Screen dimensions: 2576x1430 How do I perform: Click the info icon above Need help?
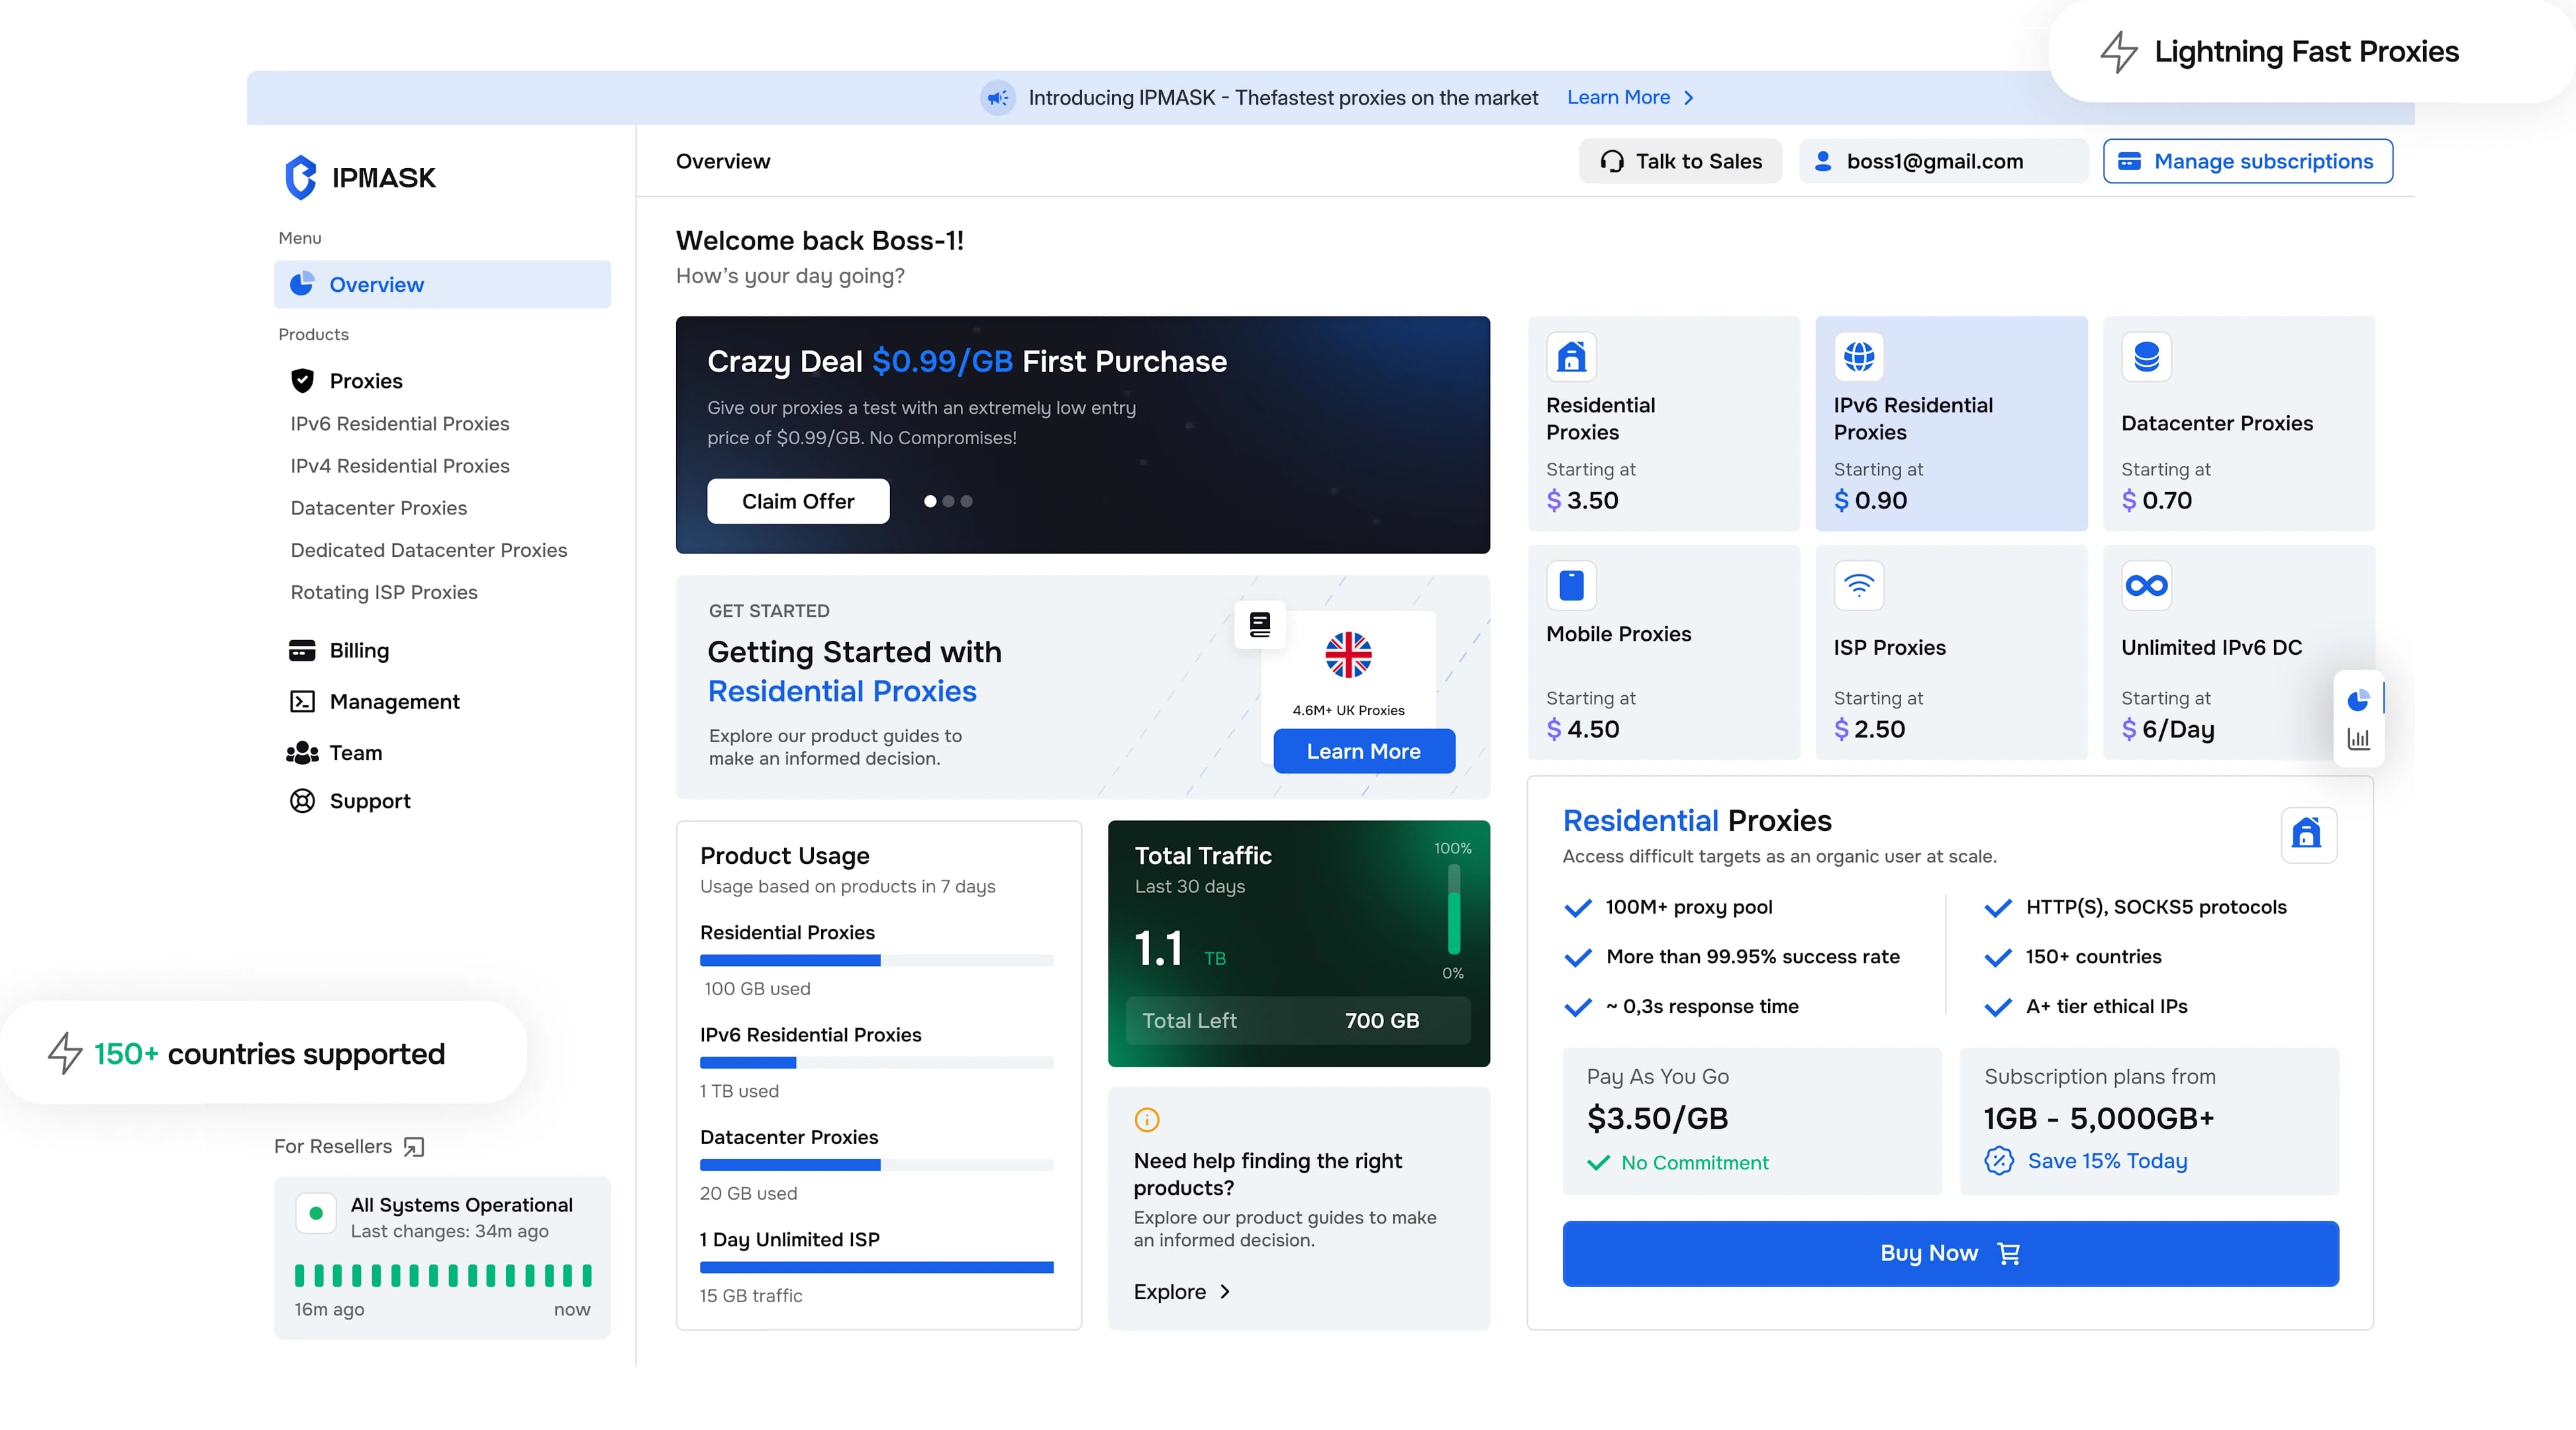pyautogui.click(x=1147, y=1120)
